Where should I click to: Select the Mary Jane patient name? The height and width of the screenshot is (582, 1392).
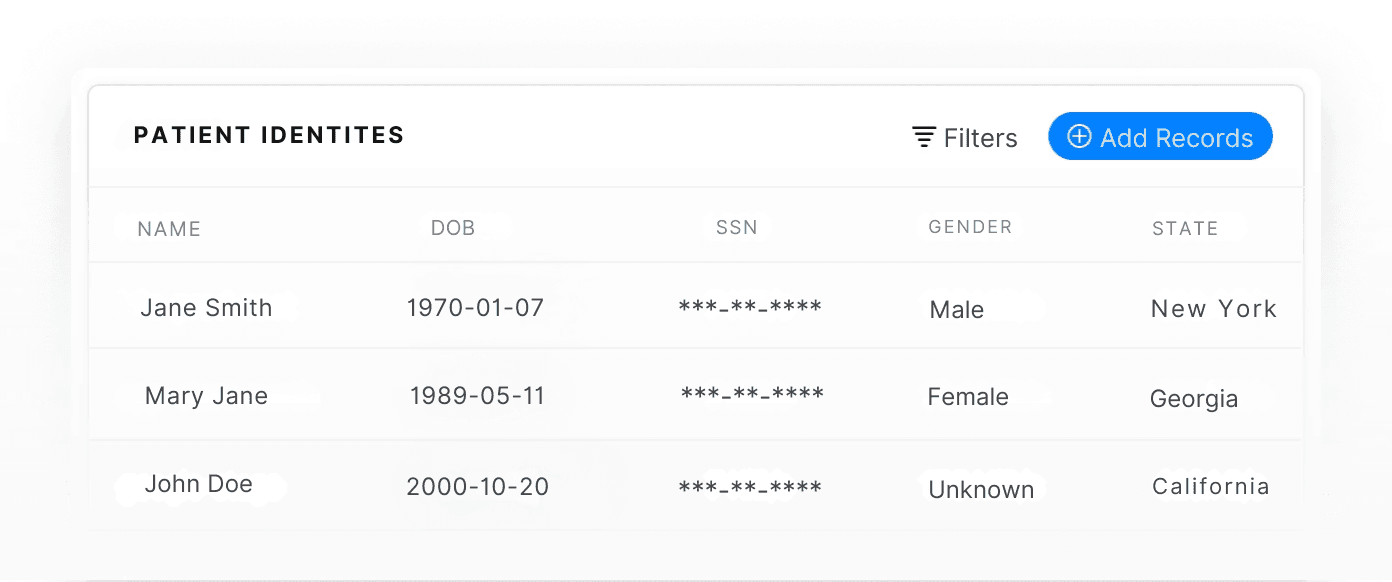tap(205, 395)
